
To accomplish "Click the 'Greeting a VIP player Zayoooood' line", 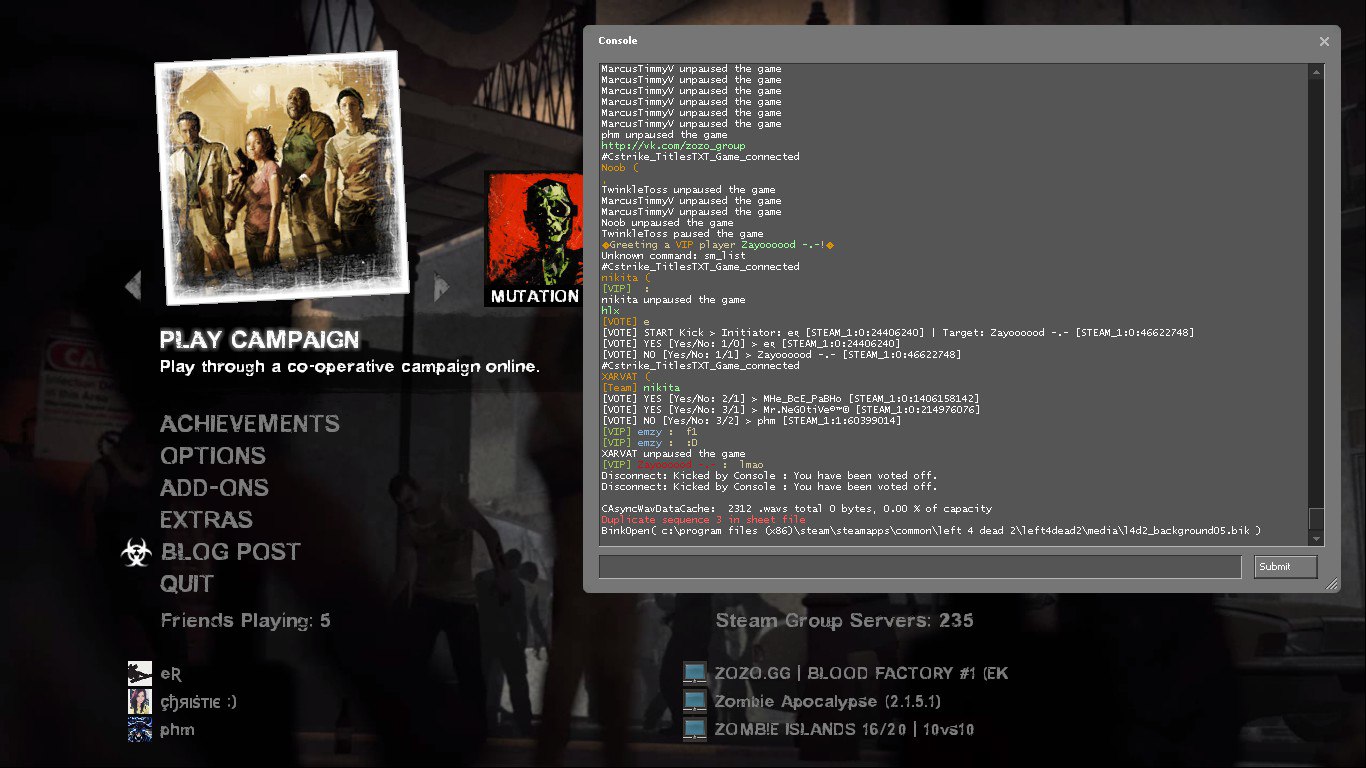I will 718,245.
